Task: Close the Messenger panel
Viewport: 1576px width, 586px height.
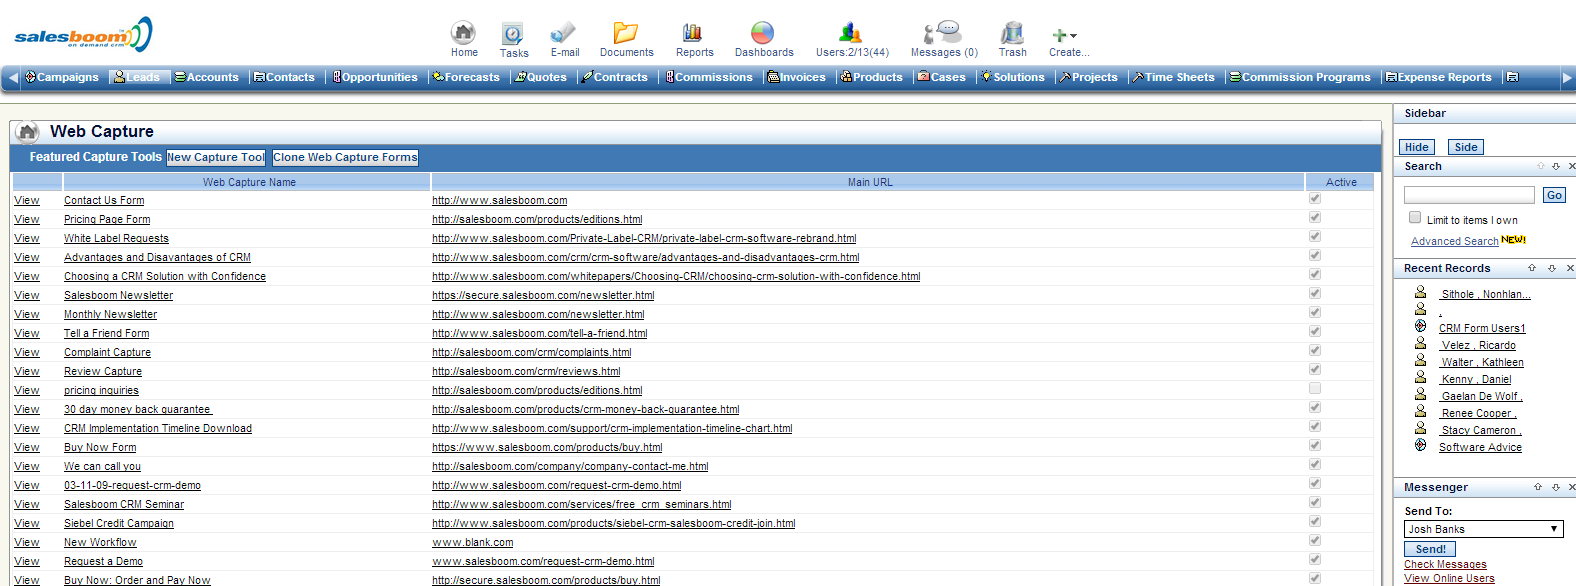Action: (x=1571, y=487)
